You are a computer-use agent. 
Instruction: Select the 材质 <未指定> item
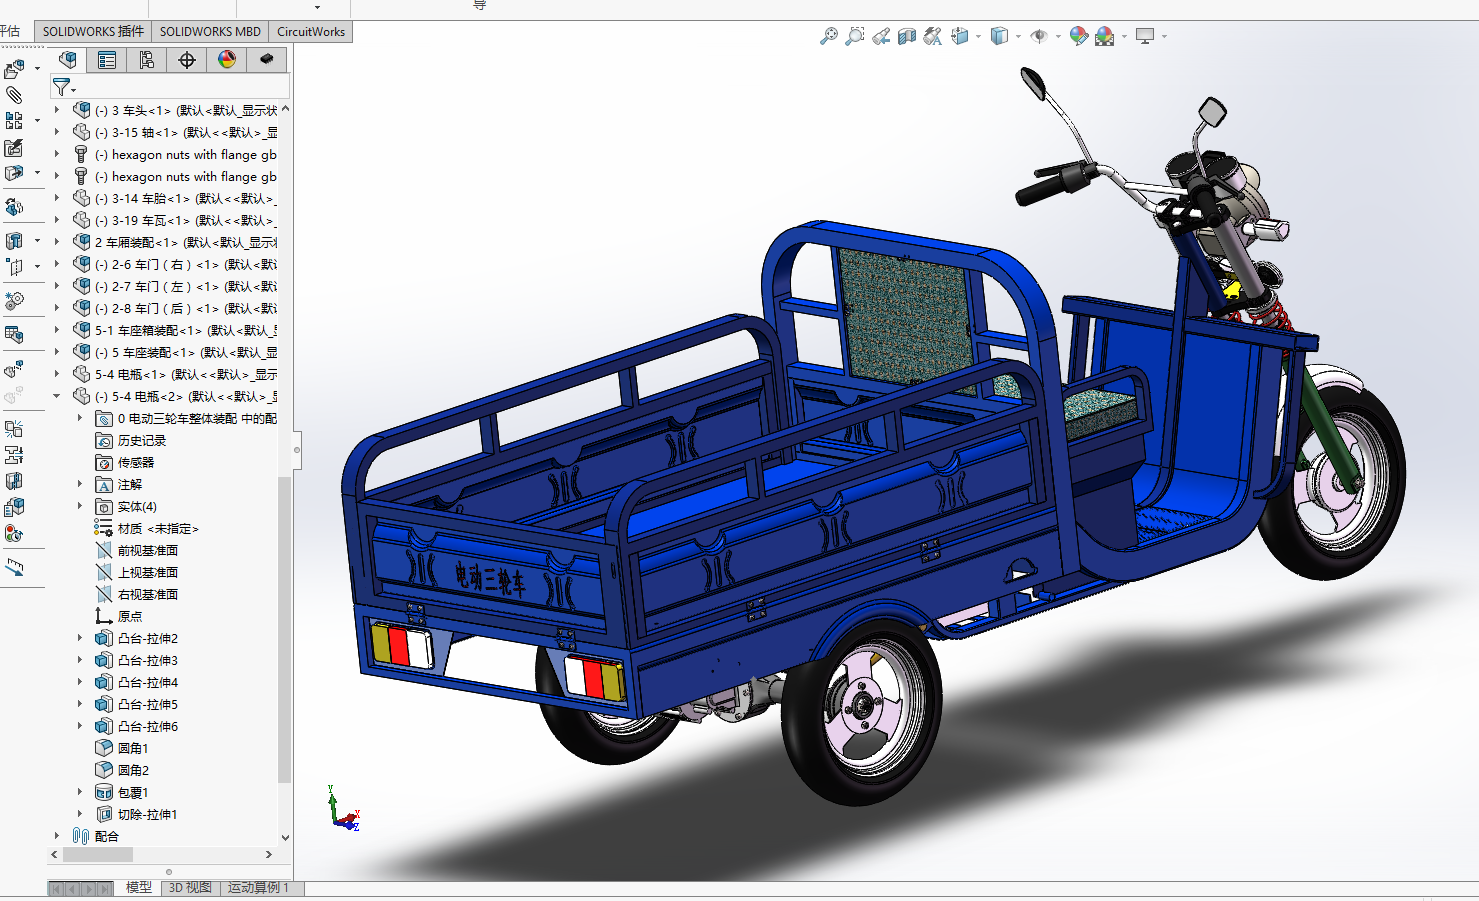(x=158, y=528)
